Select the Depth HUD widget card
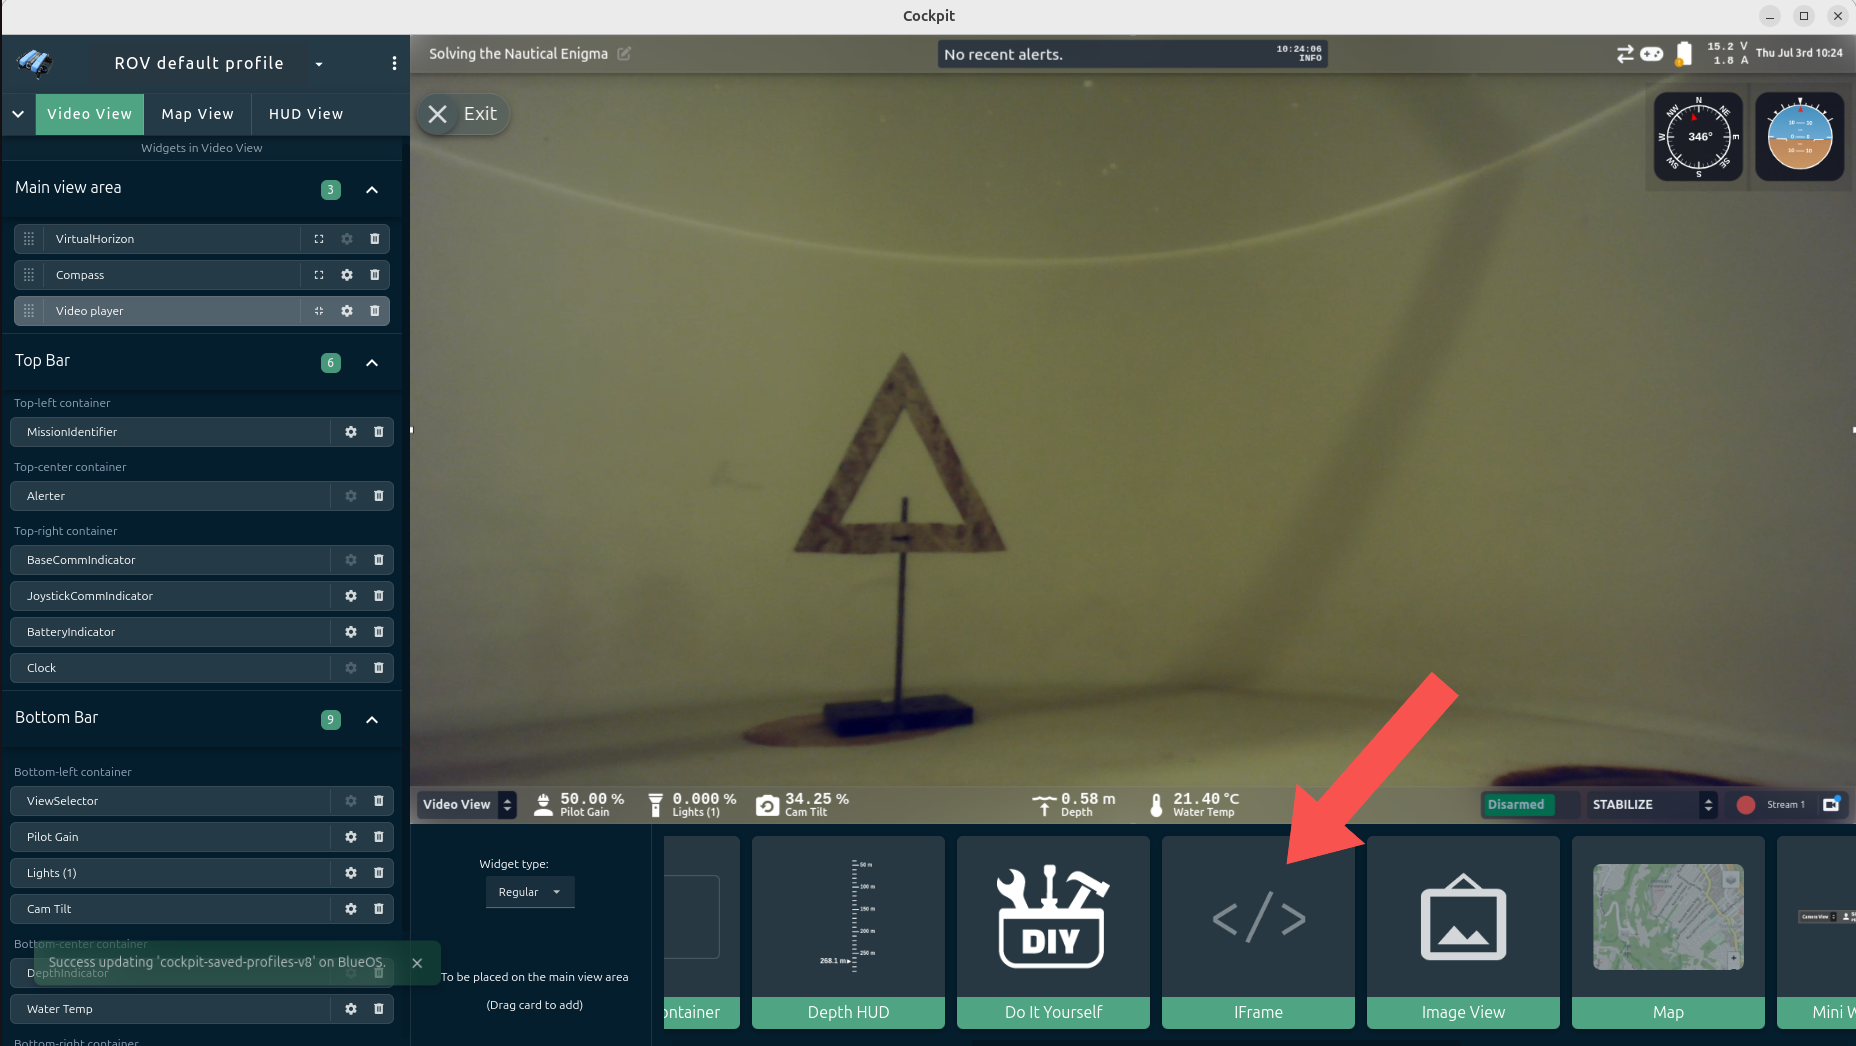 848,932
